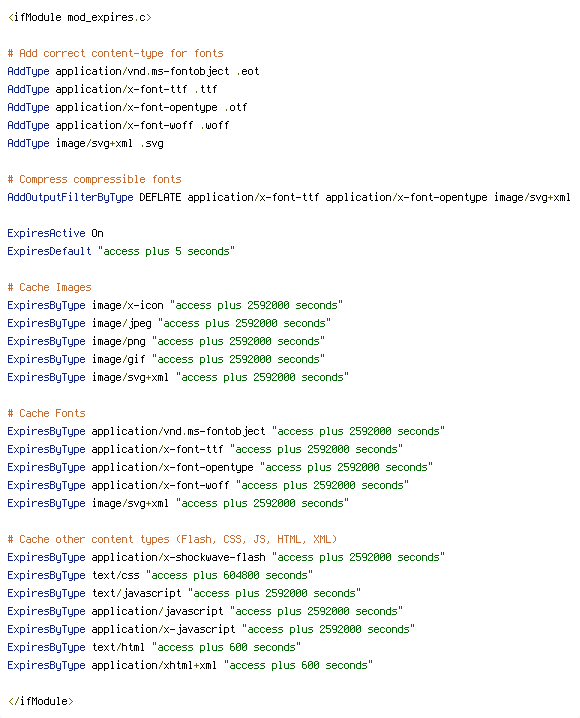Click the .woff extension text
Screen dimensions: 580x718
click(215, 125)
